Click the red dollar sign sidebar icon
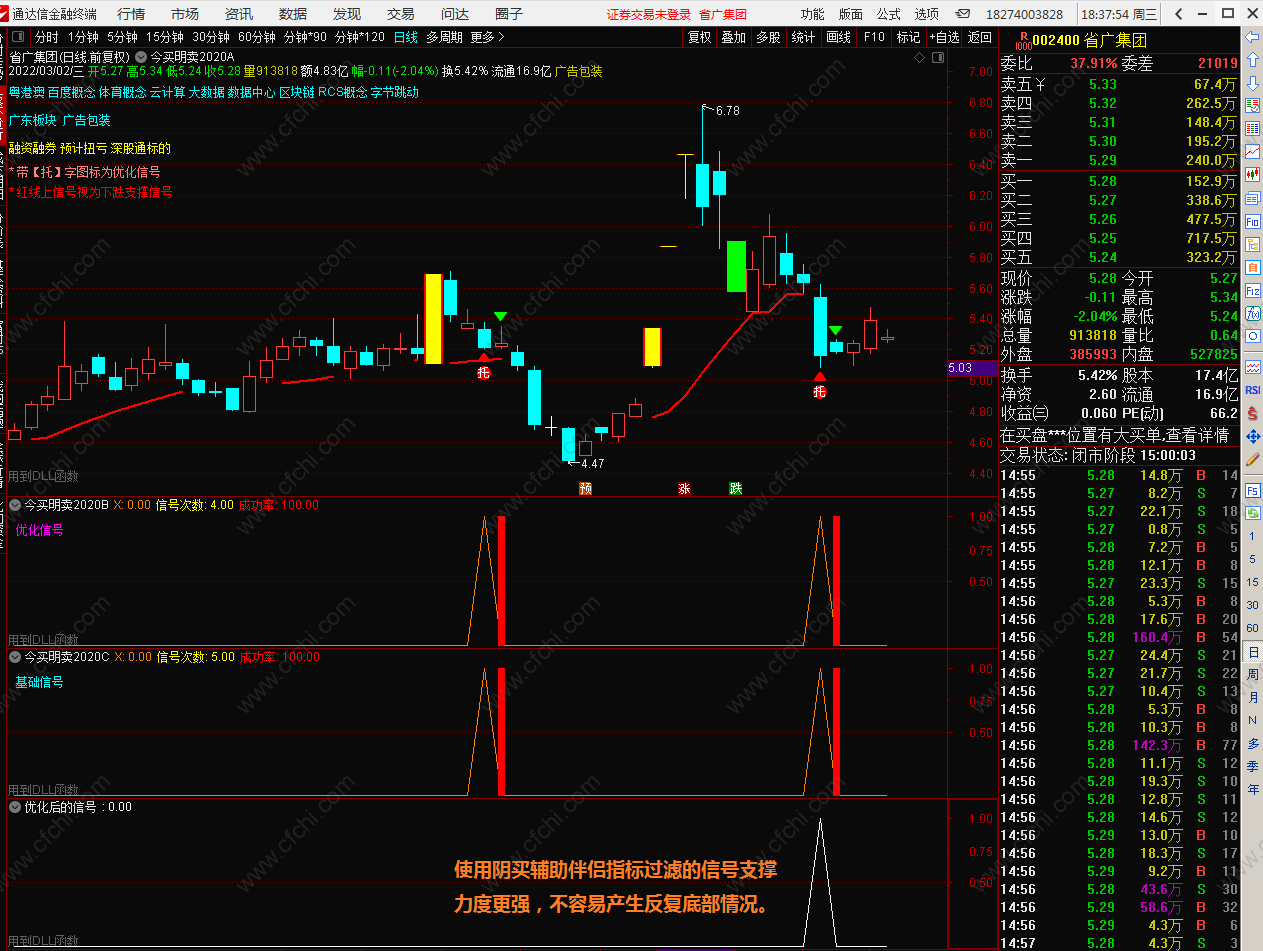This screenshot has height=951, width=1263. [x=1251, y=413]
